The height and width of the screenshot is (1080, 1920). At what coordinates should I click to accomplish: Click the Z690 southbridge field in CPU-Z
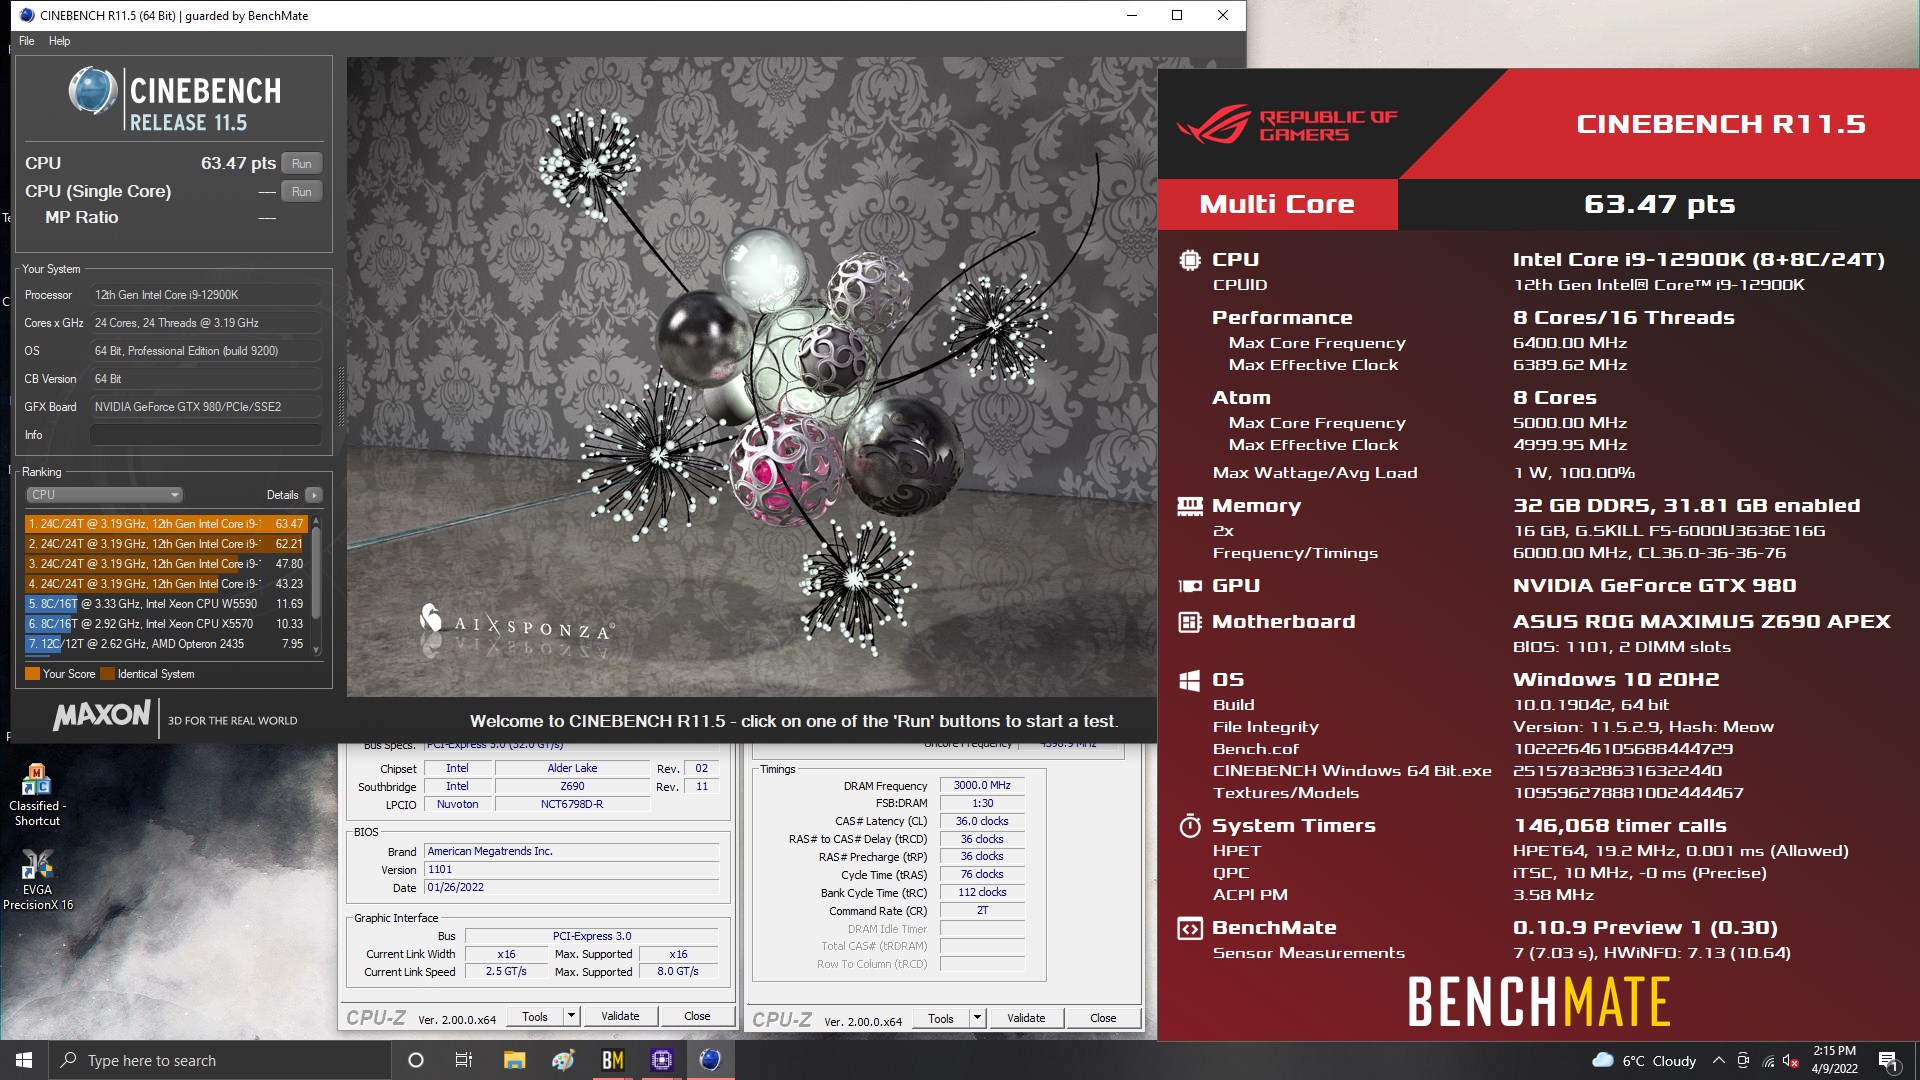pos(572,787)
